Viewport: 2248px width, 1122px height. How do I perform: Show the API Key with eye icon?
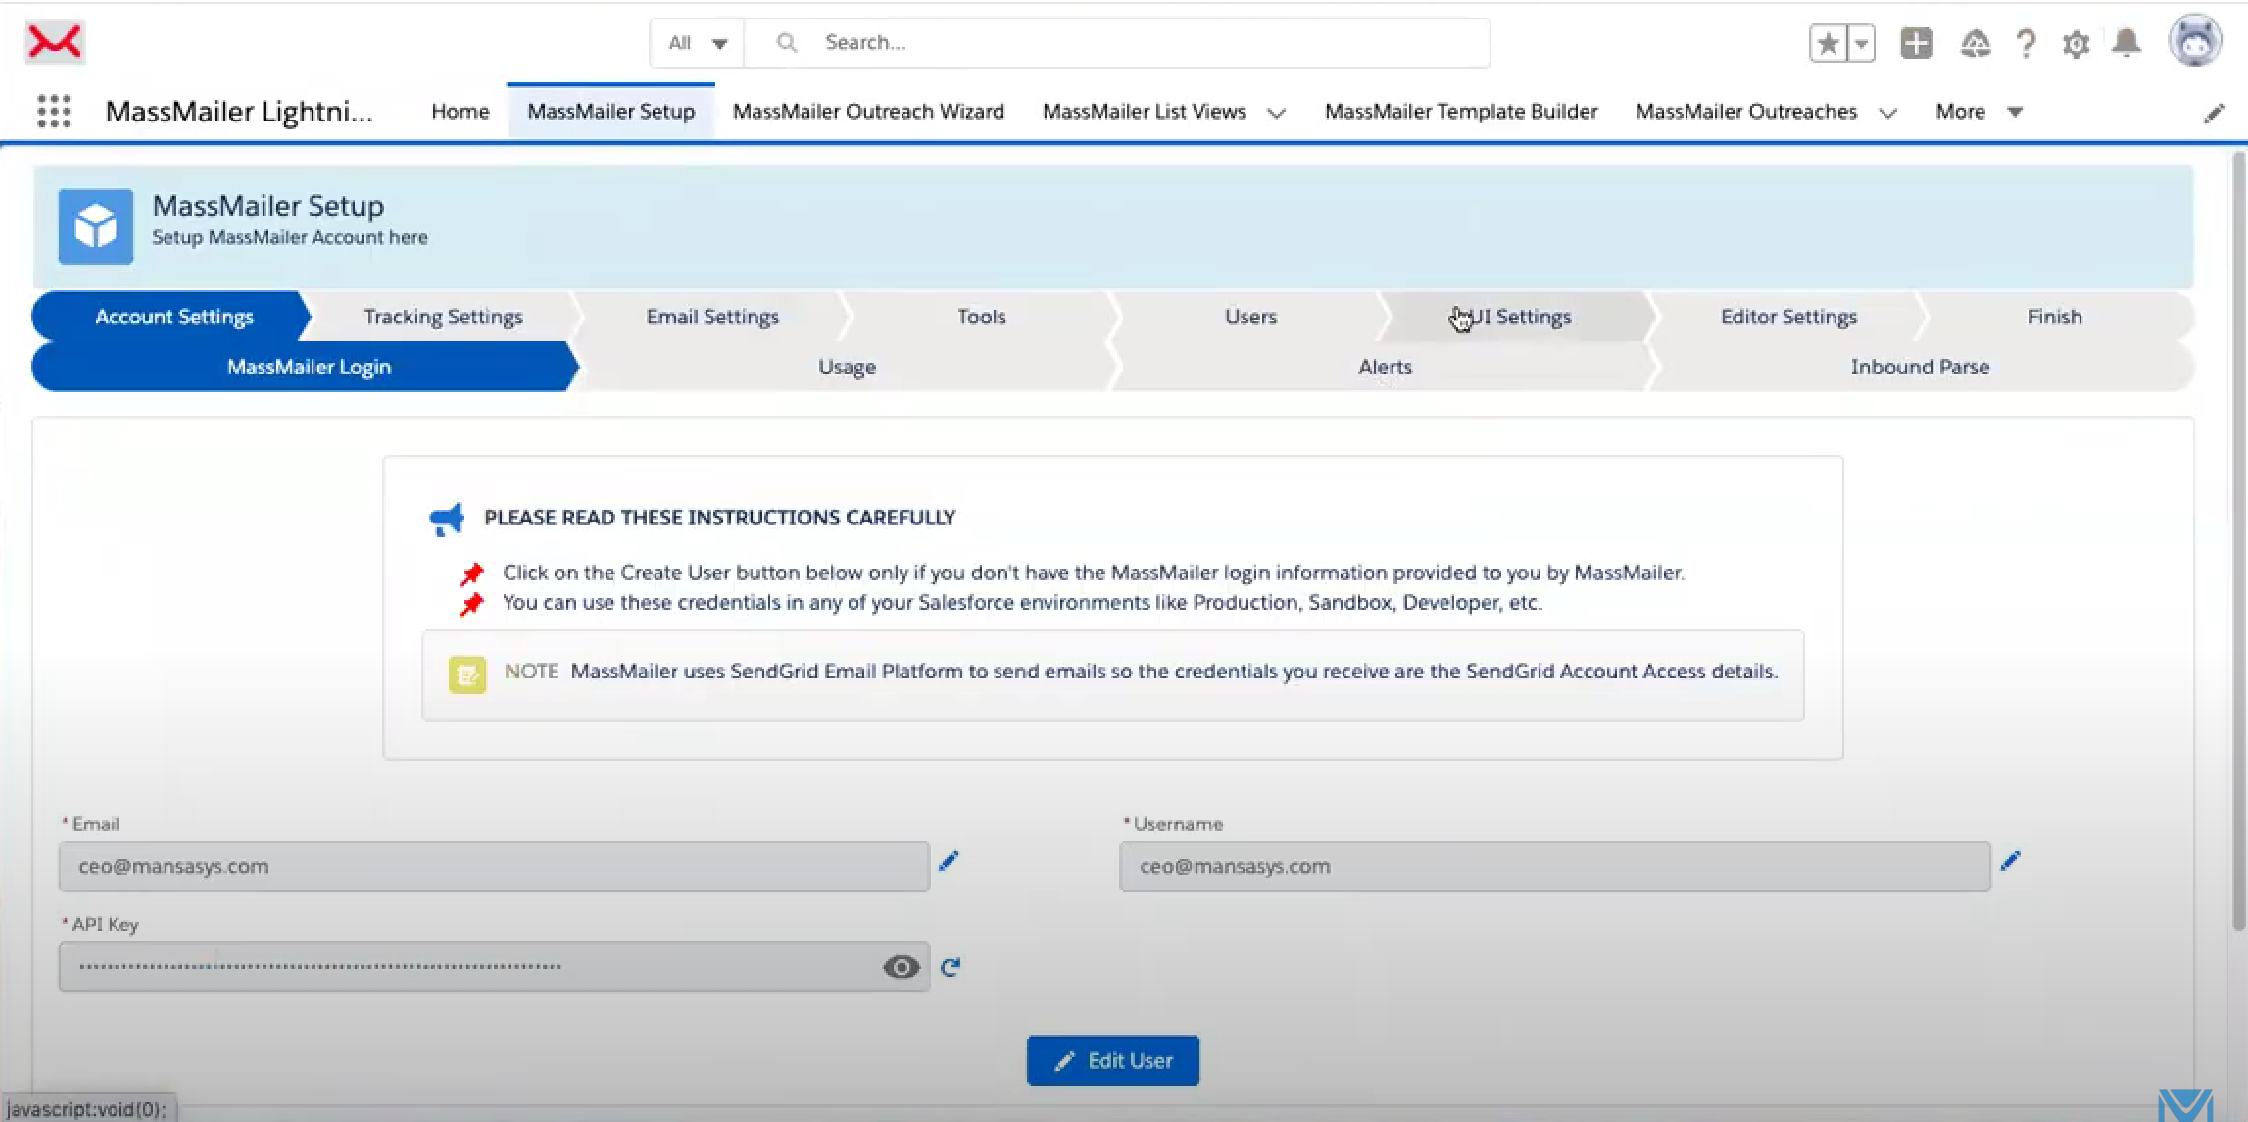coord(901,967)
